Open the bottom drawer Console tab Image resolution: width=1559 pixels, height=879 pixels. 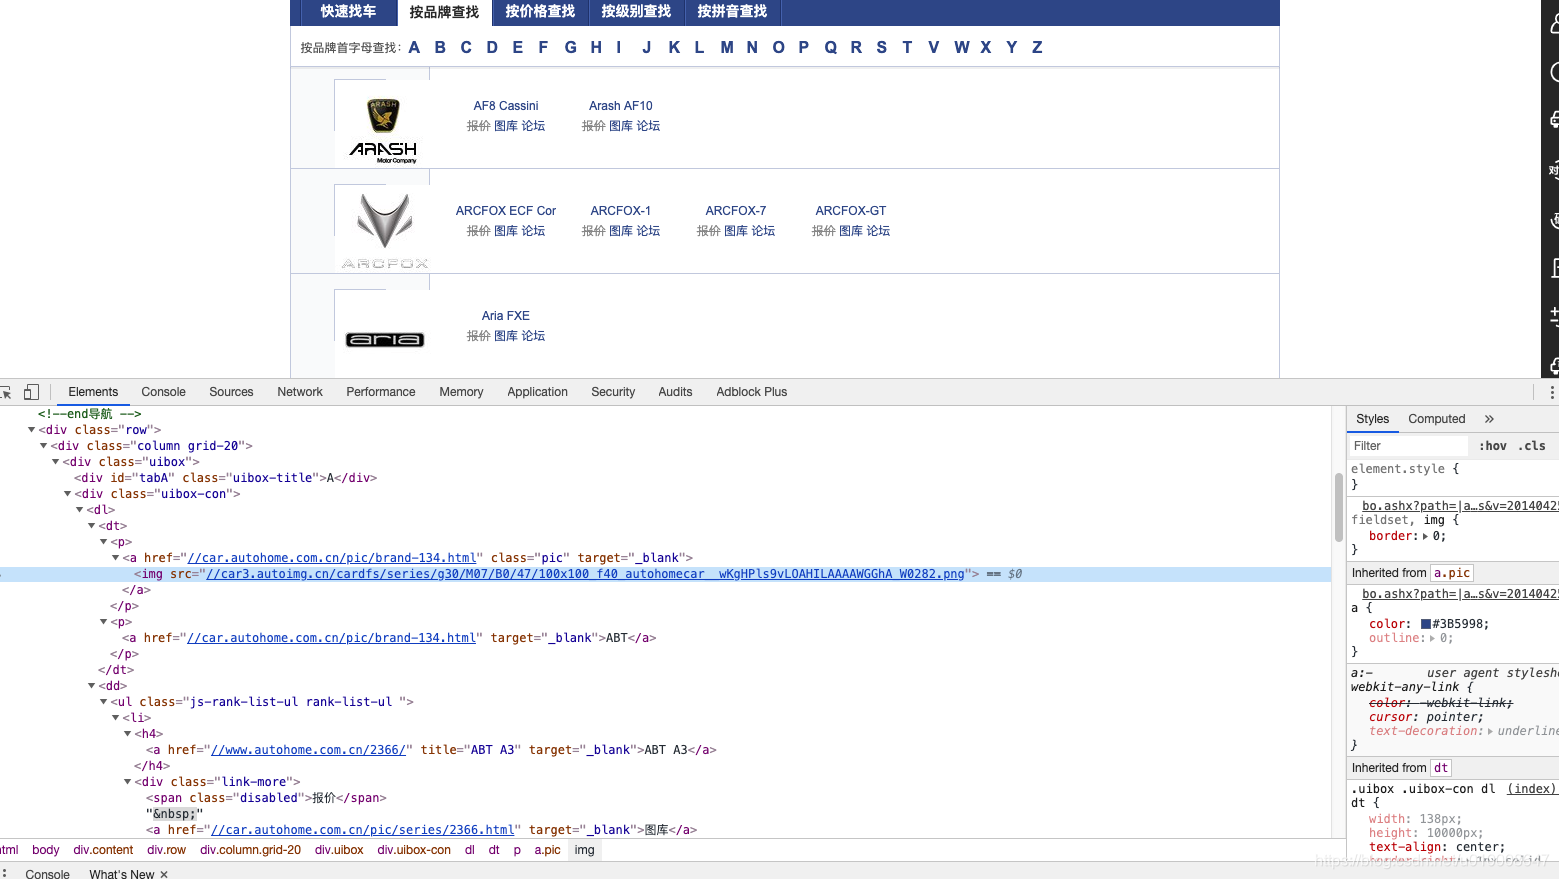(47, 874)
